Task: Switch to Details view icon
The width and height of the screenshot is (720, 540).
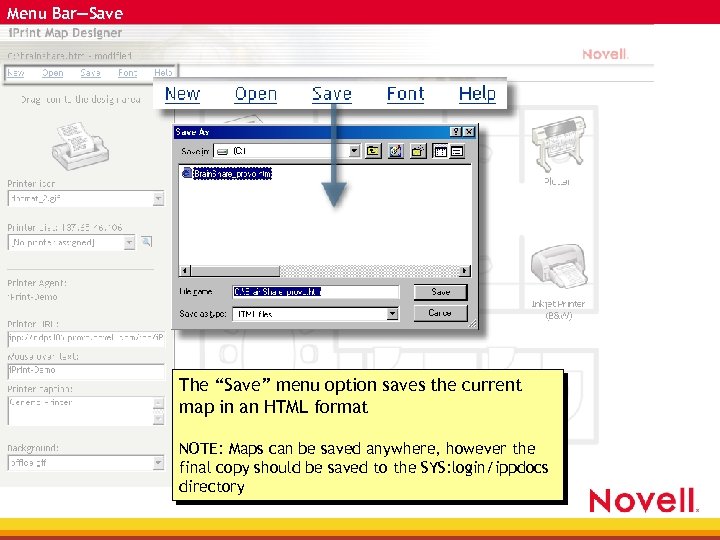Action: (x=457, y=151)
